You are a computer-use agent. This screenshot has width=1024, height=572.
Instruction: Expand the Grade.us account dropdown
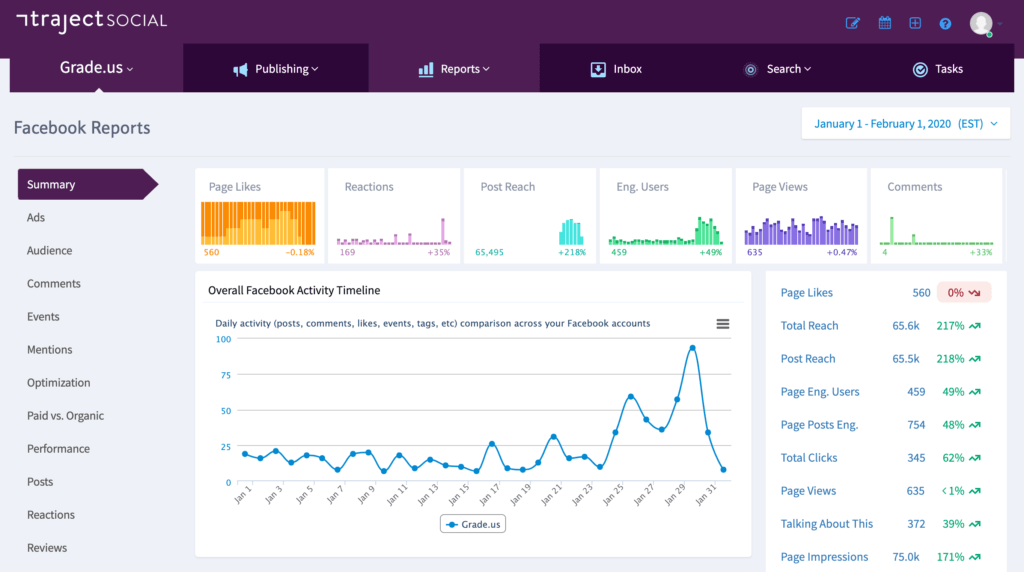(x=97, y=67)
